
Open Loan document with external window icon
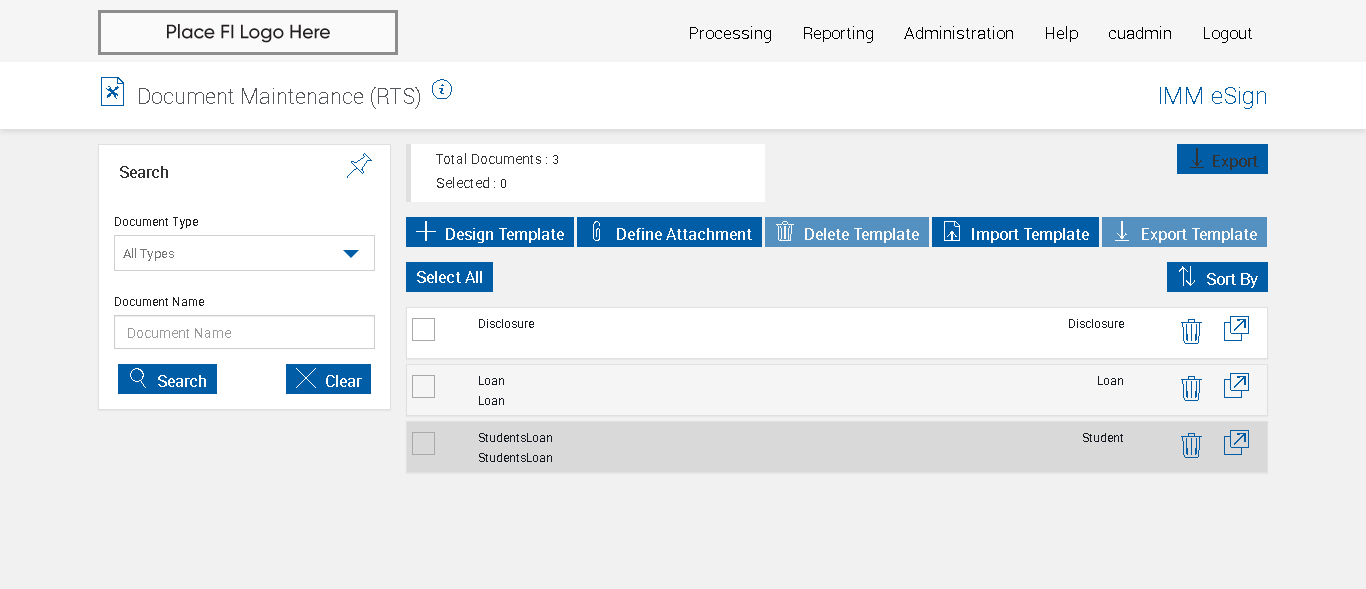point(1236,386)
